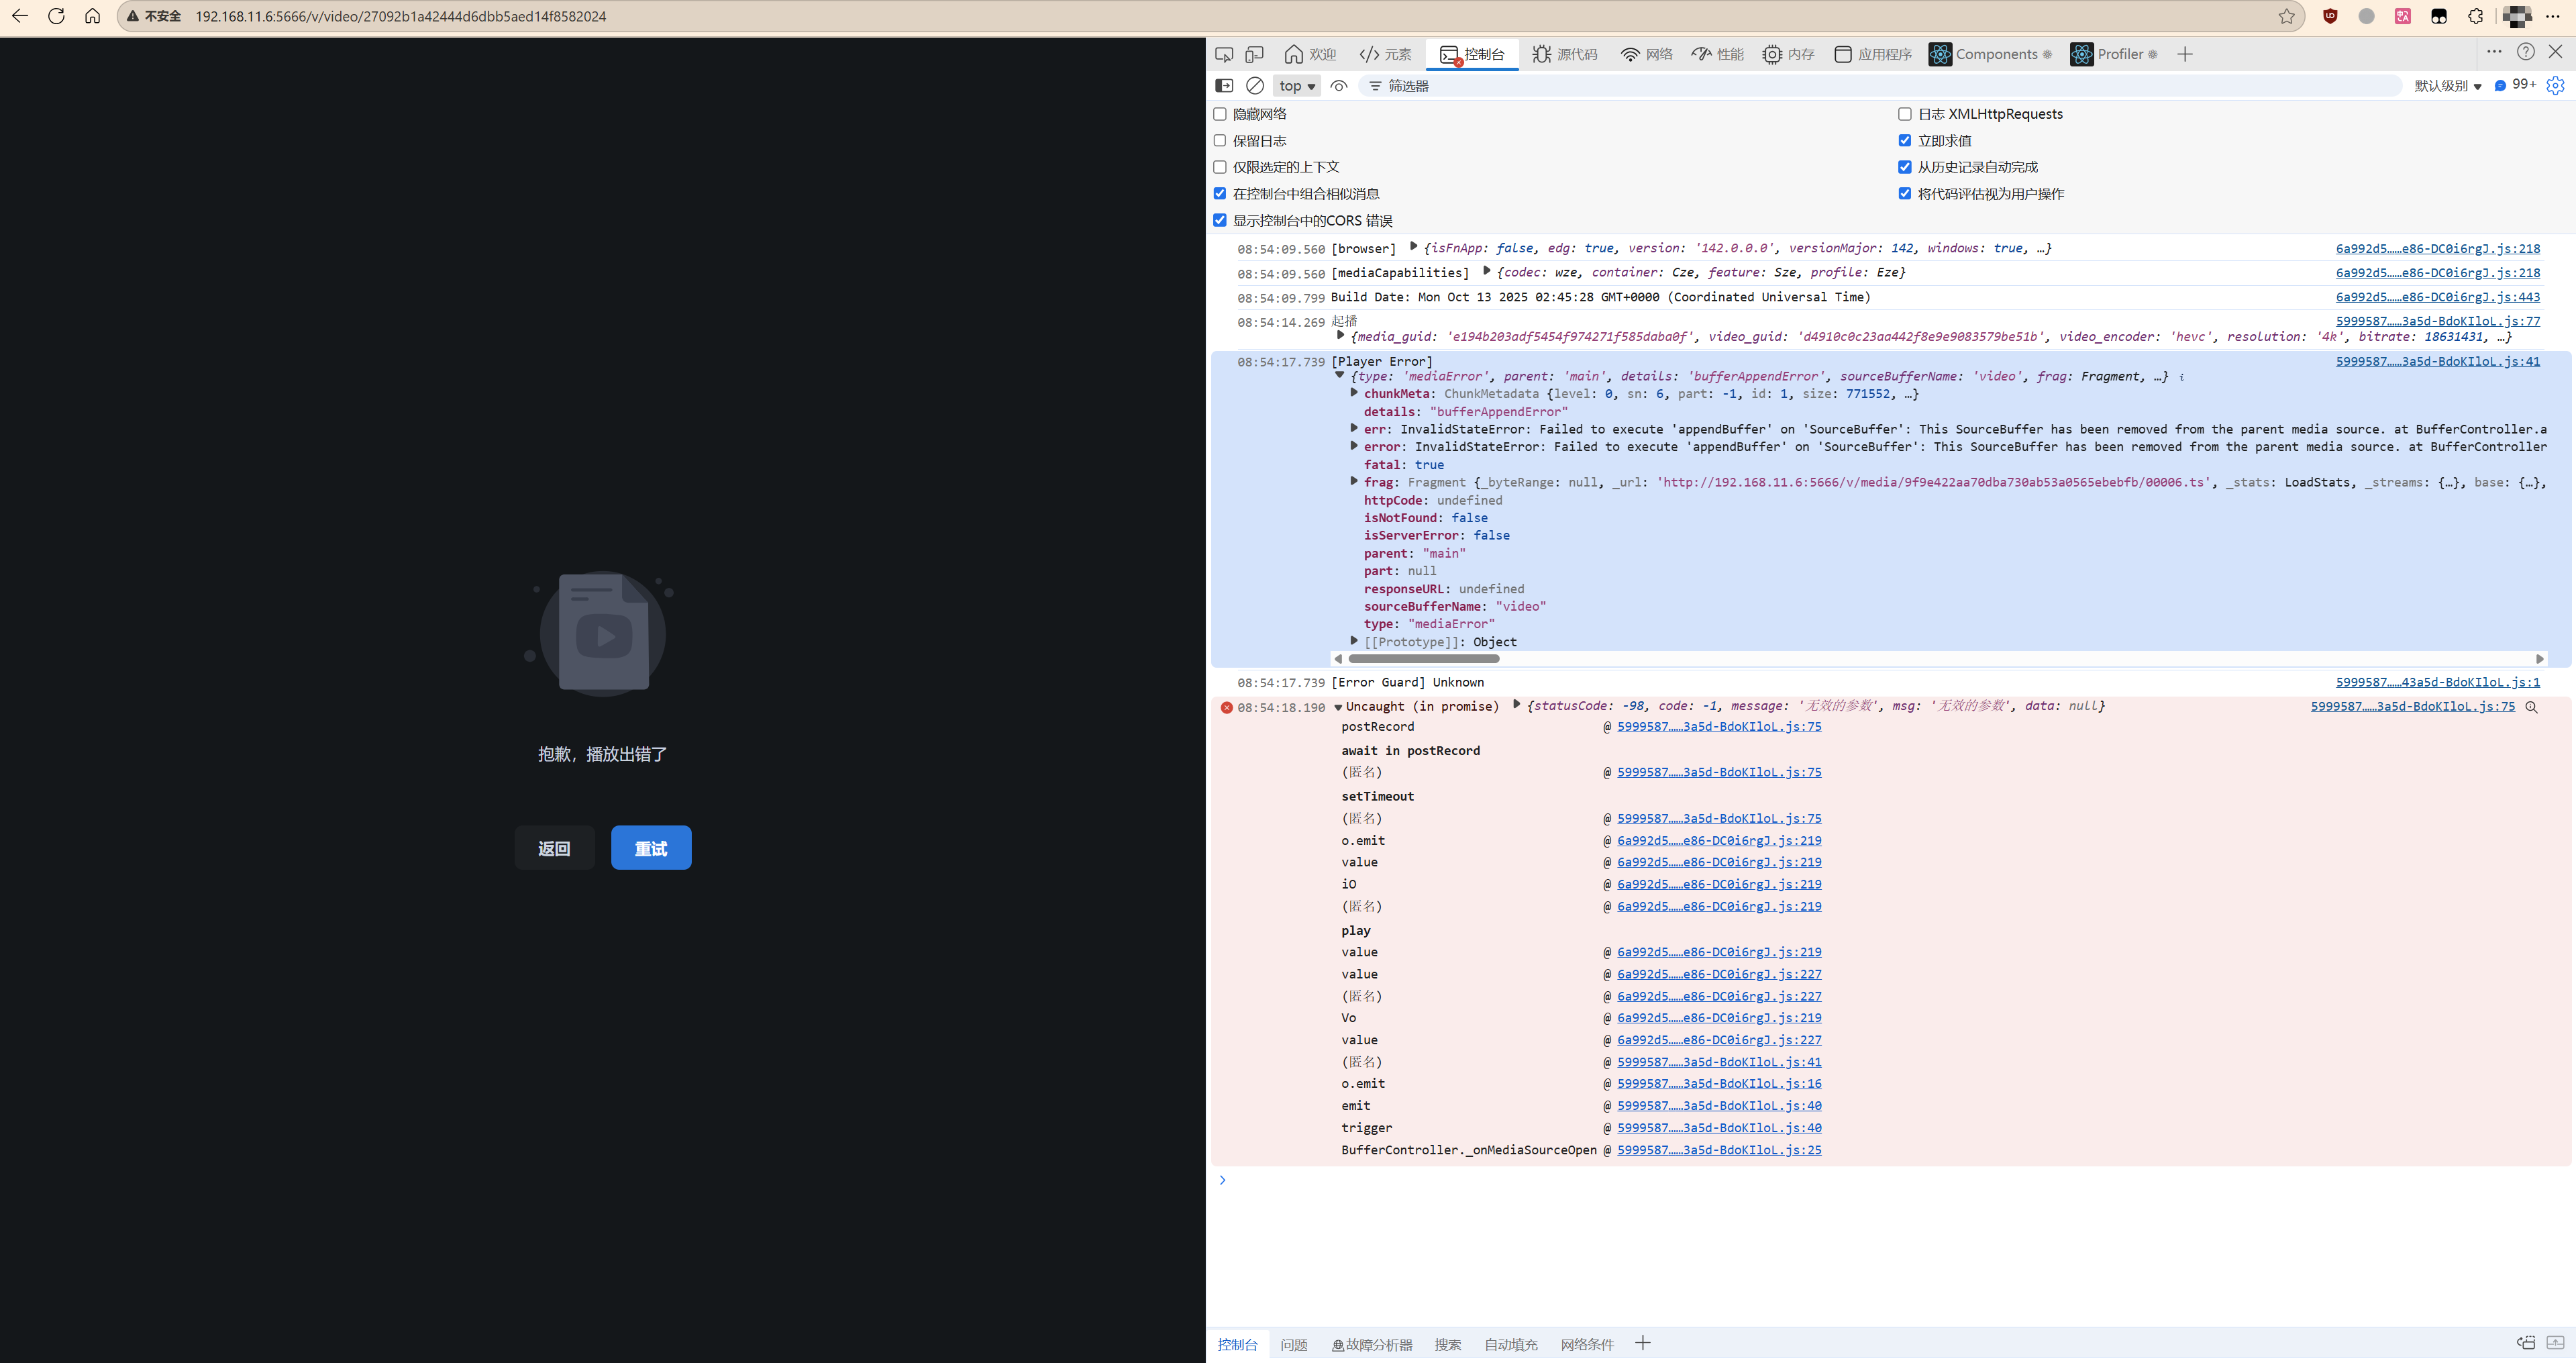Screen dimensions: 2576x1363
Task: Open console sidebar with the panel icon
Action: pyautogui.click(x=1224, y=86)
